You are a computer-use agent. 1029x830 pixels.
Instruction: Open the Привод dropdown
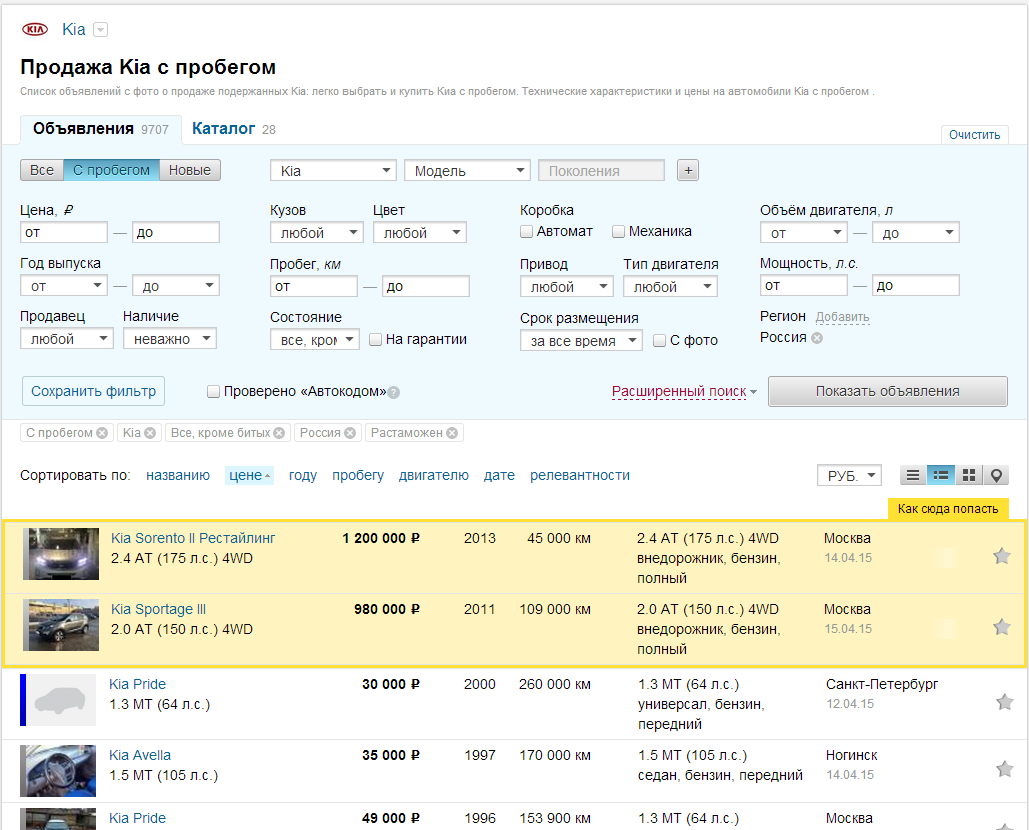click(x=566, y=287)
